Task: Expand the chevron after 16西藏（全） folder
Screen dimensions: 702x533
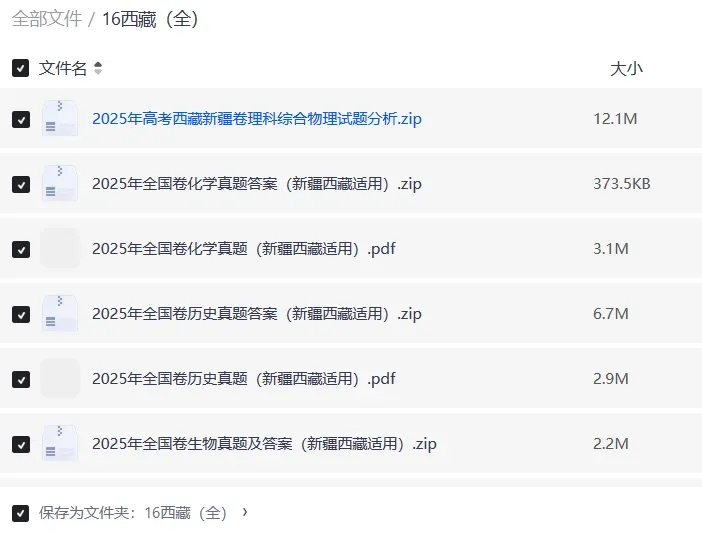Action: click(x=244, y=512)
